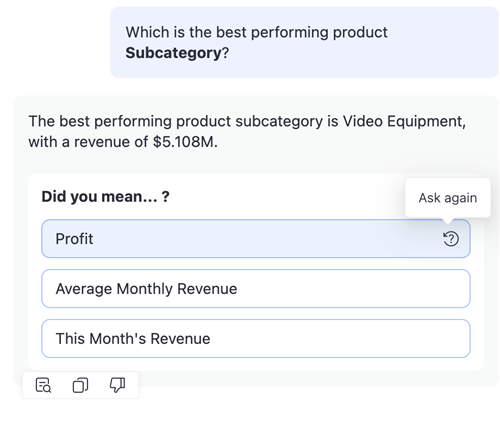The image size is (500, 435).
Task: Click the text Average Monthly Revenue
Action: click(146, 289)
